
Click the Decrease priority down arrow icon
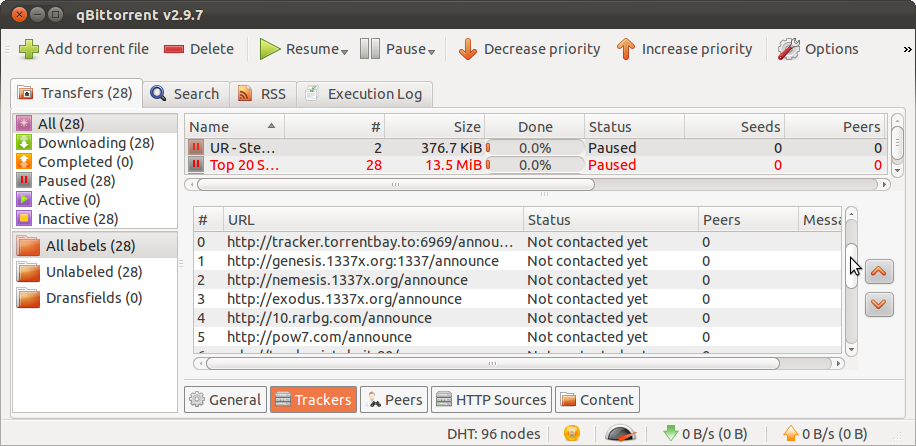468,50
